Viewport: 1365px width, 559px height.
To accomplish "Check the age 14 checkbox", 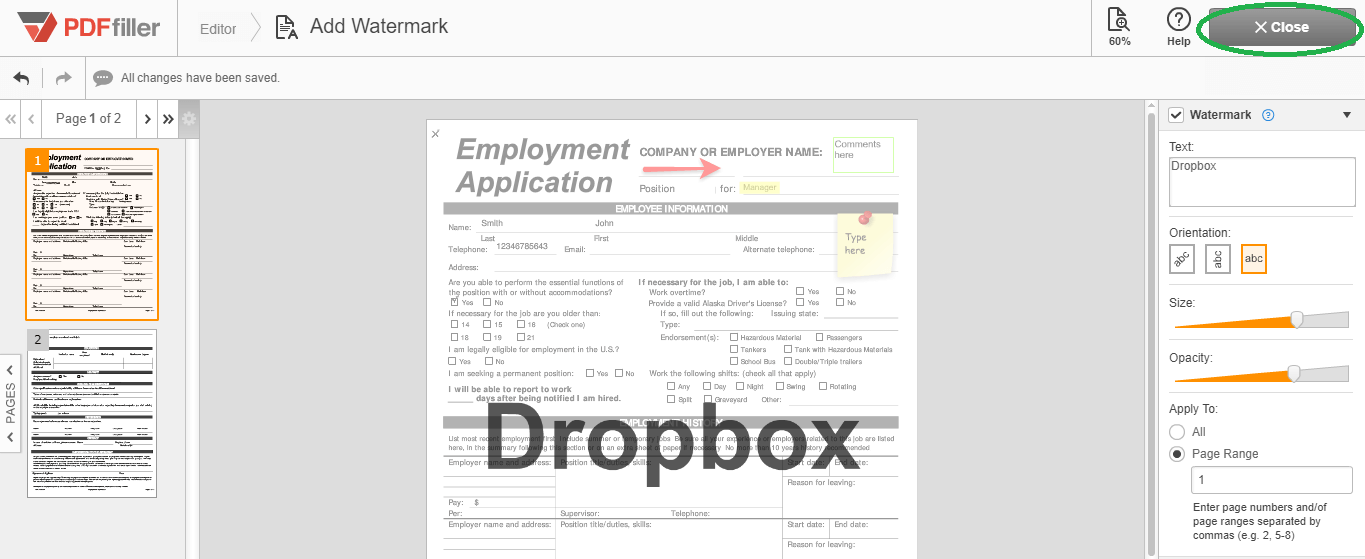I will (x=455, y=324).
